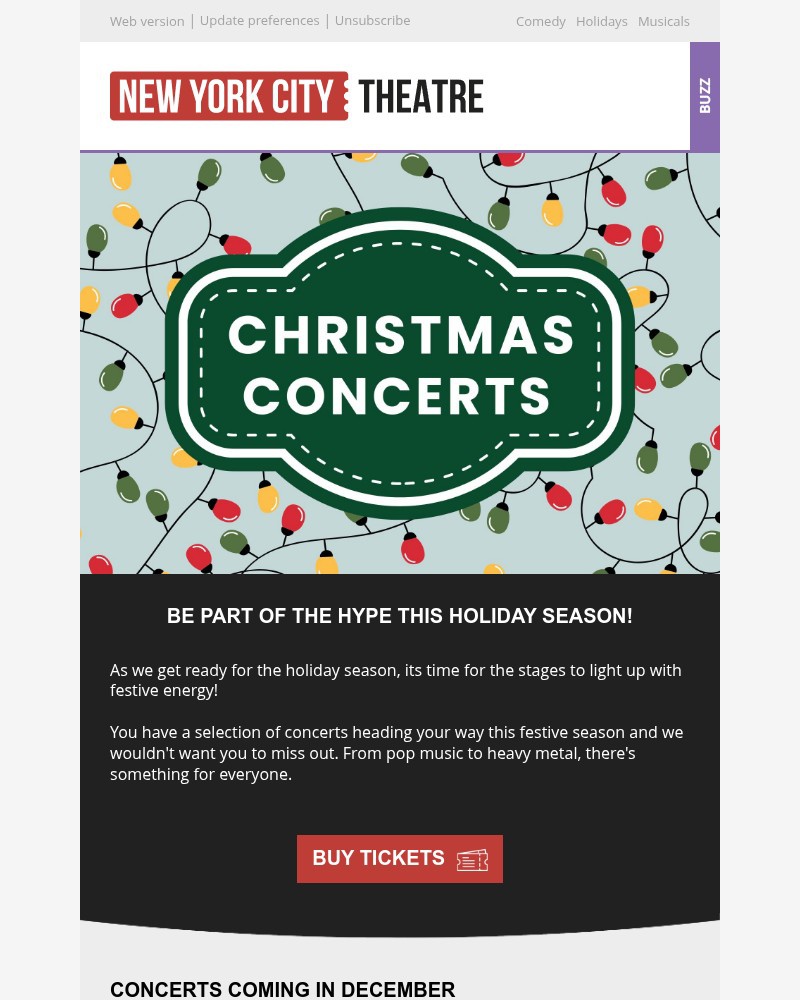Click the CHRISTMAS word in the banner
This screenshot has width=800, height=1000.
pos(401,335)
